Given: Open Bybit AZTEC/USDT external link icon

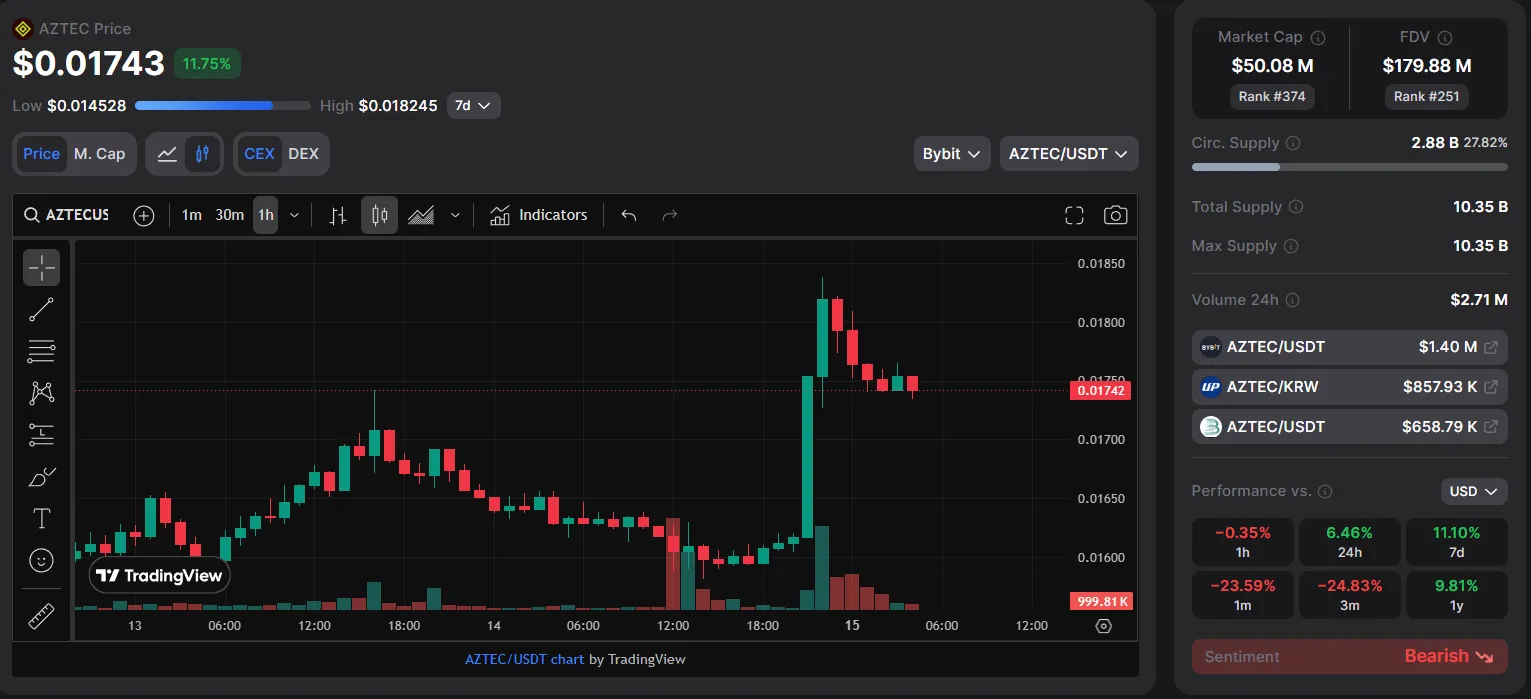Looking at the screenshot, I should point(1491,347).
